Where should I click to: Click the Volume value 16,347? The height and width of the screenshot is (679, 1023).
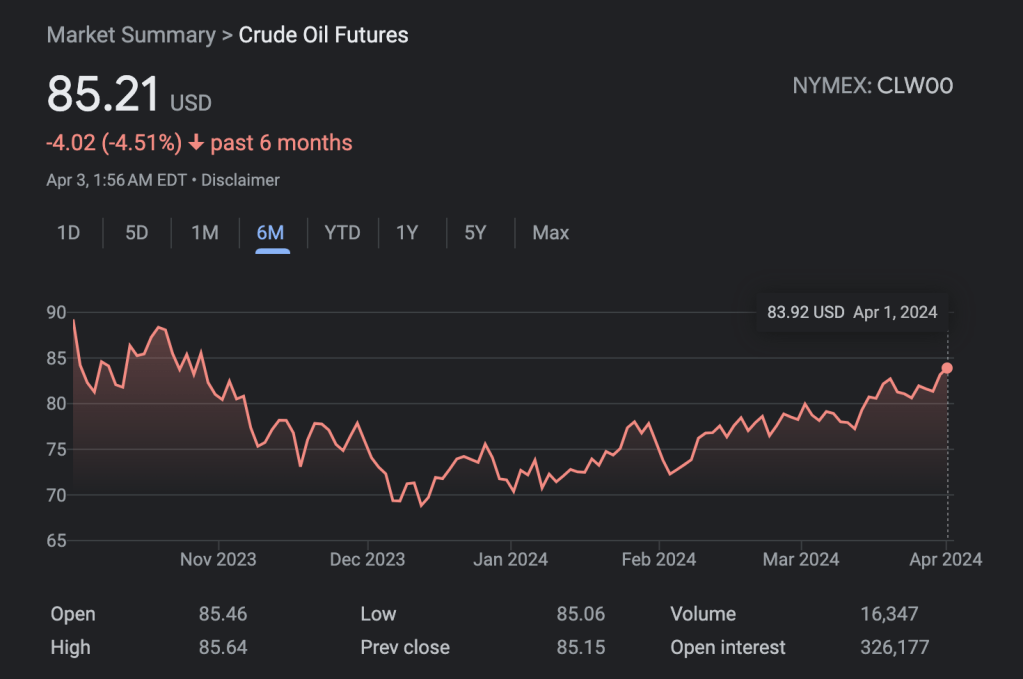pyautogui.click(x=888, y=614)
